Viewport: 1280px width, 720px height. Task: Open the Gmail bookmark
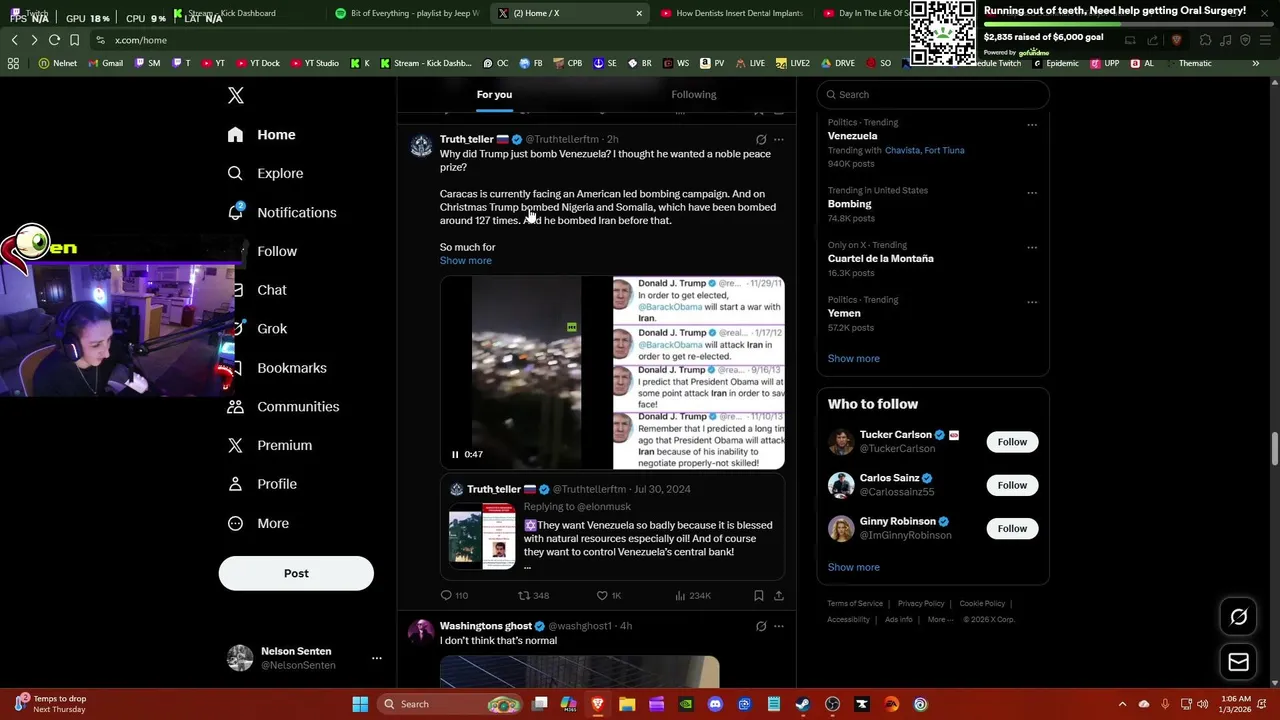(x=106, y=63)
